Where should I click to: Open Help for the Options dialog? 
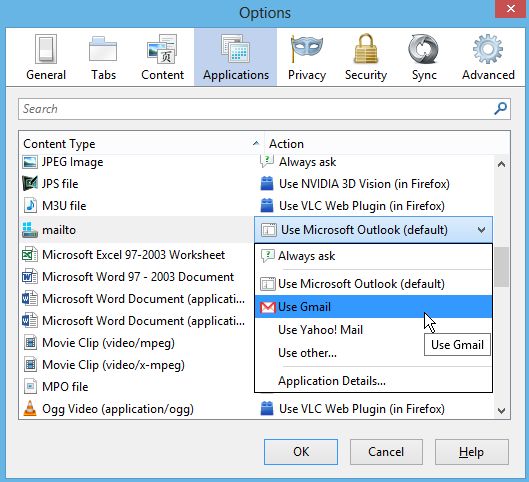472,452
